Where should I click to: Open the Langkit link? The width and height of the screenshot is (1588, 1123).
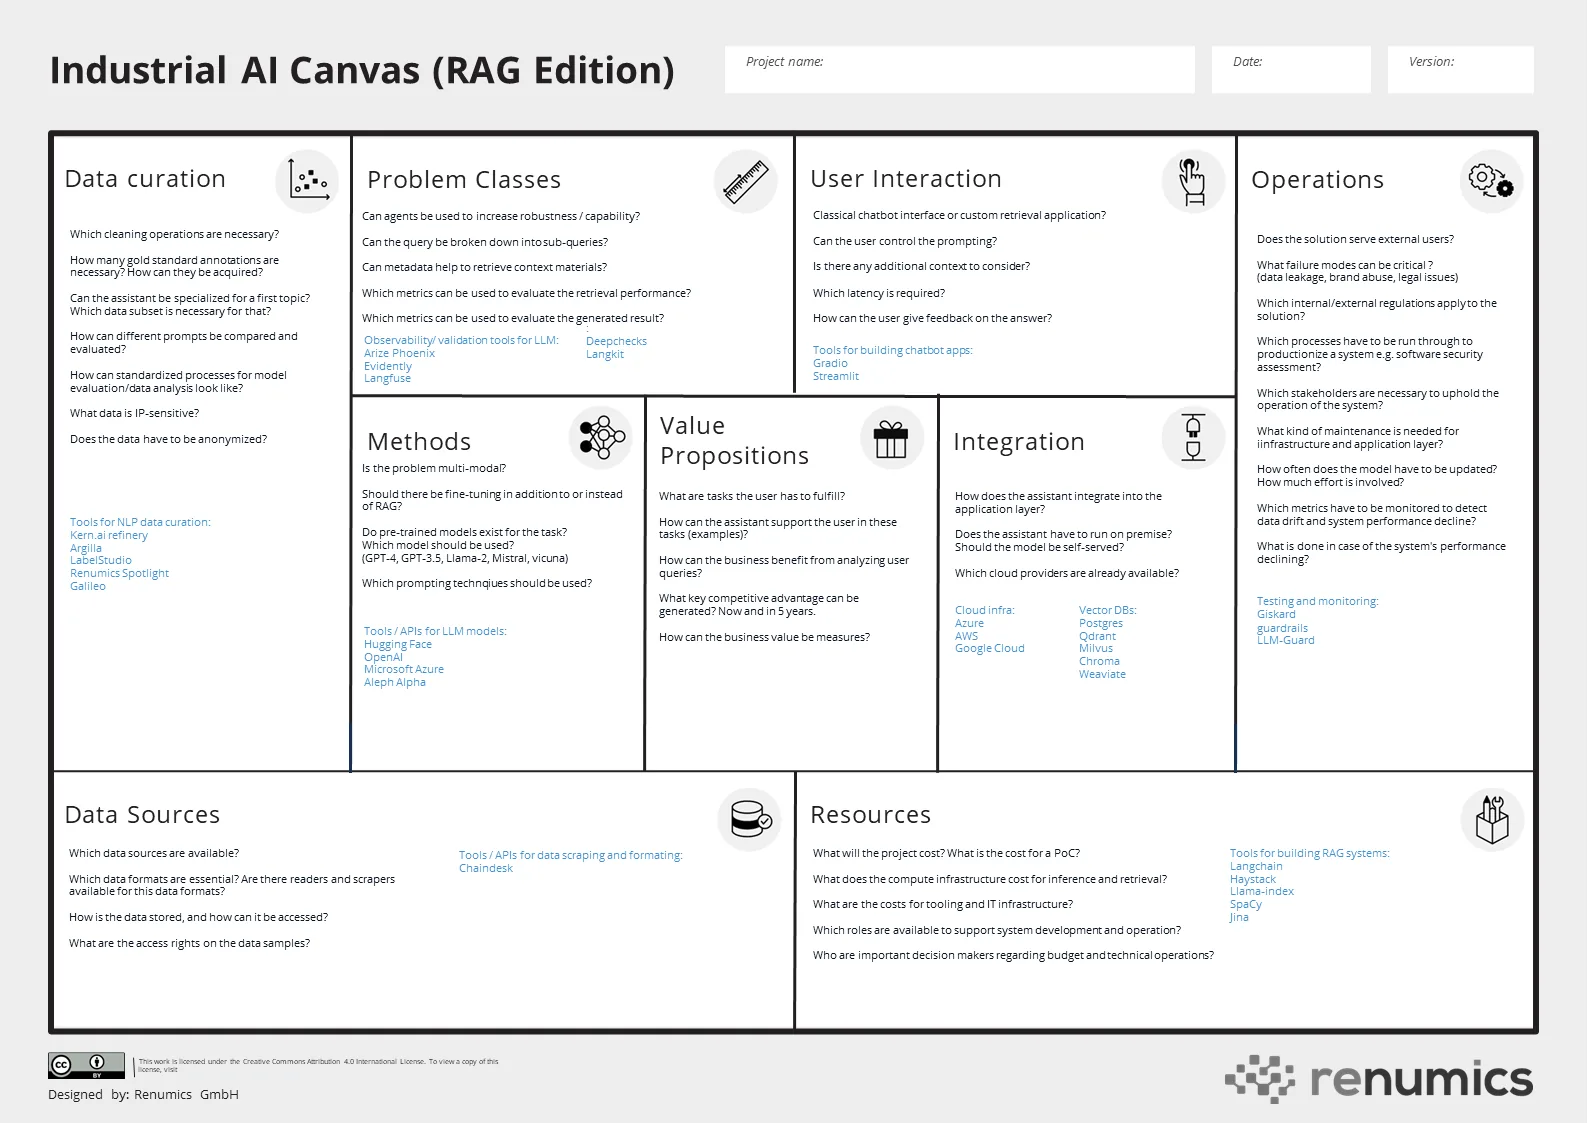click(605, 354)
